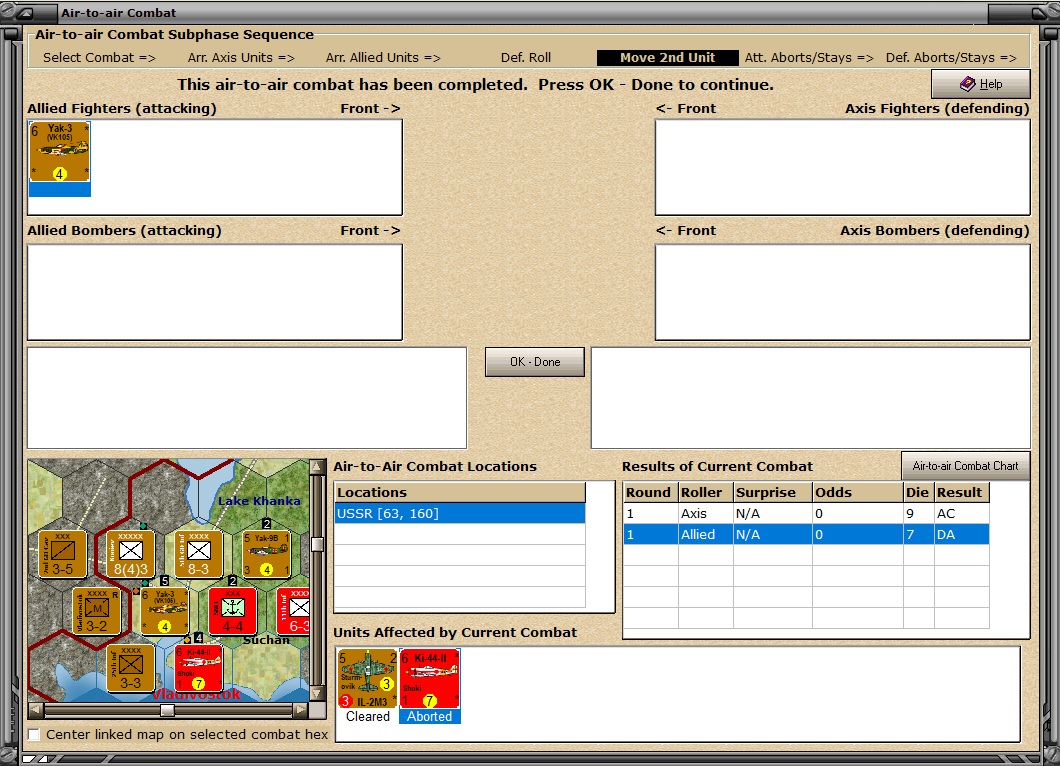Click the map horizontal scrollbar thumb
The image size is (1060, 766).
click(x=168, y=710)
